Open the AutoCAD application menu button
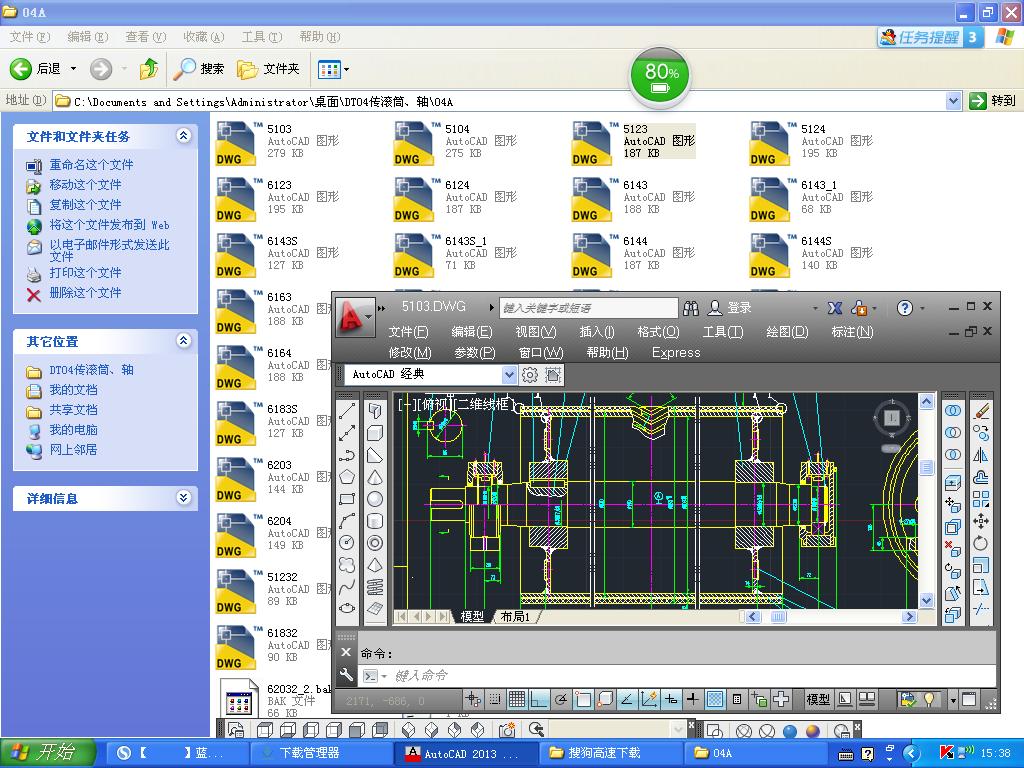Screen dimensions: 1024x768 [353, 316]
